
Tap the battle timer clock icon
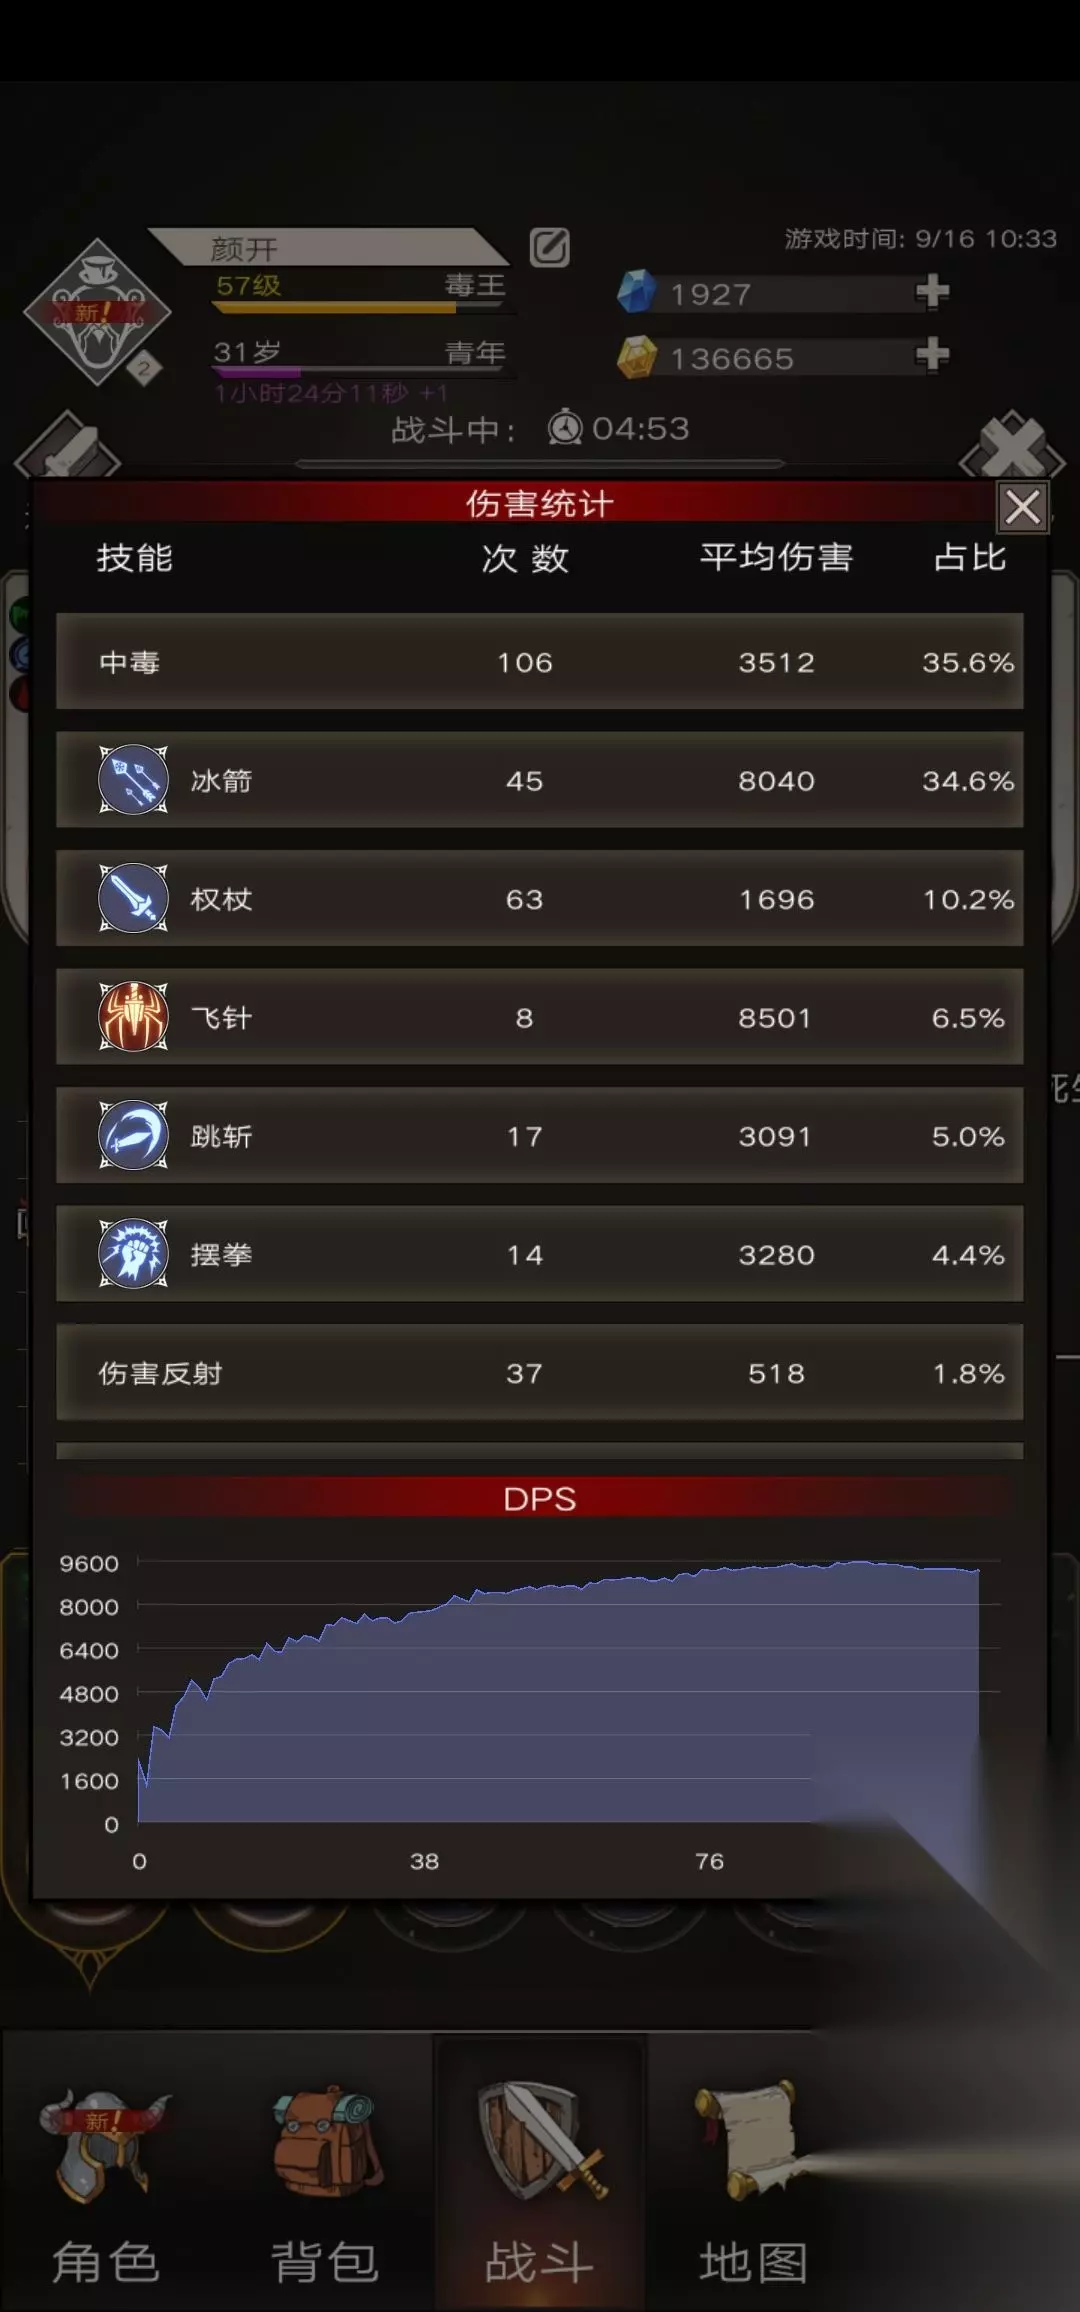[565, 428]
